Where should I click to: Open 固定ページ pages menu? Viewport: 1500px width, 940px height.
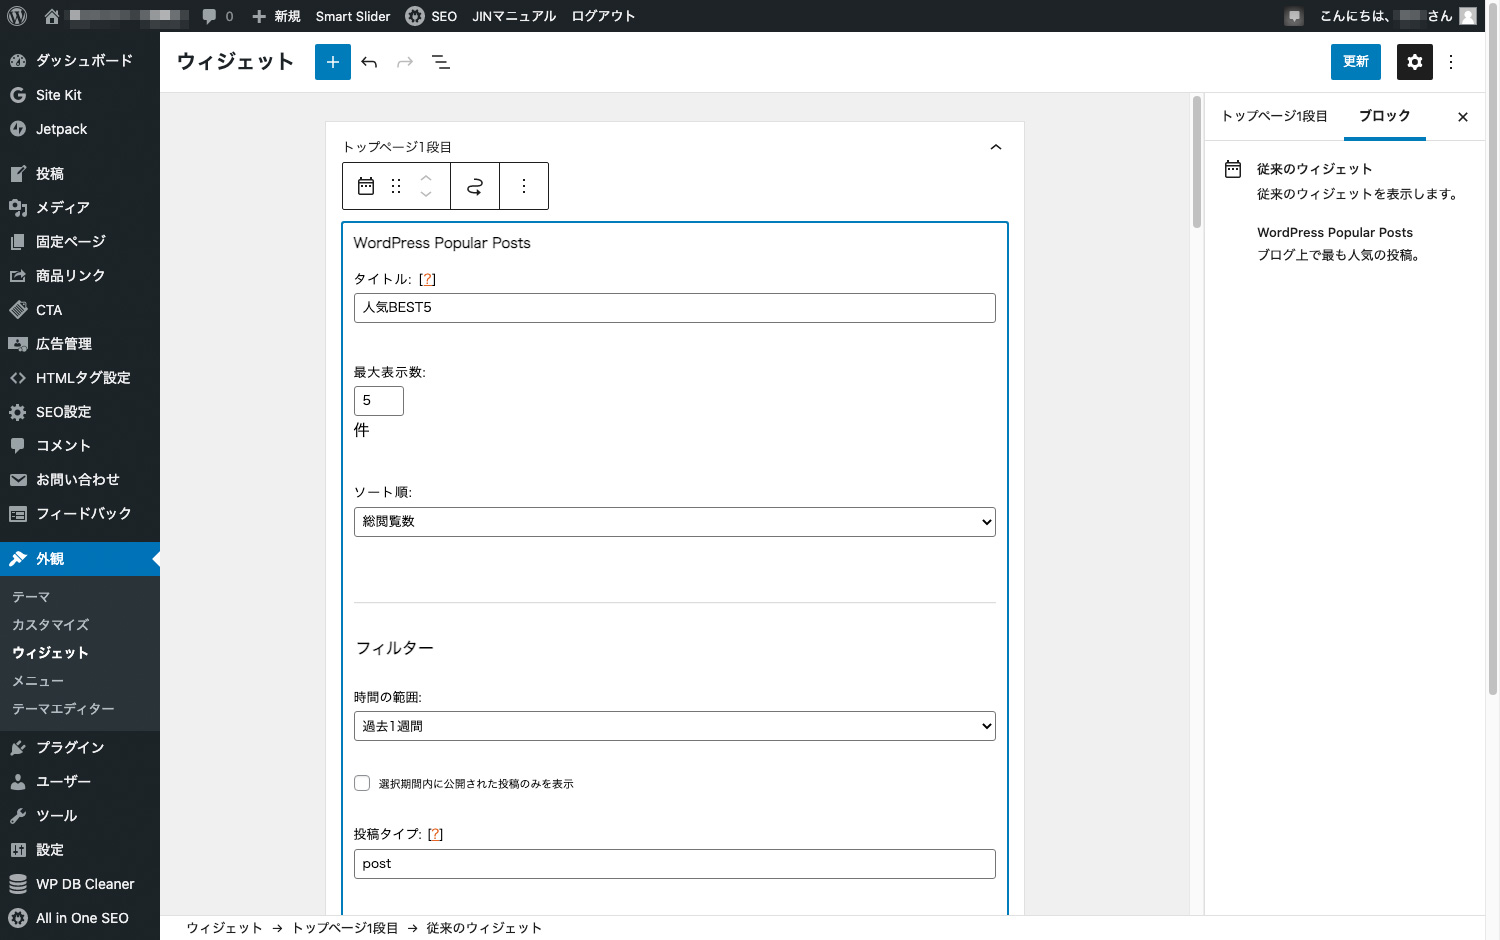click(80, 241)
